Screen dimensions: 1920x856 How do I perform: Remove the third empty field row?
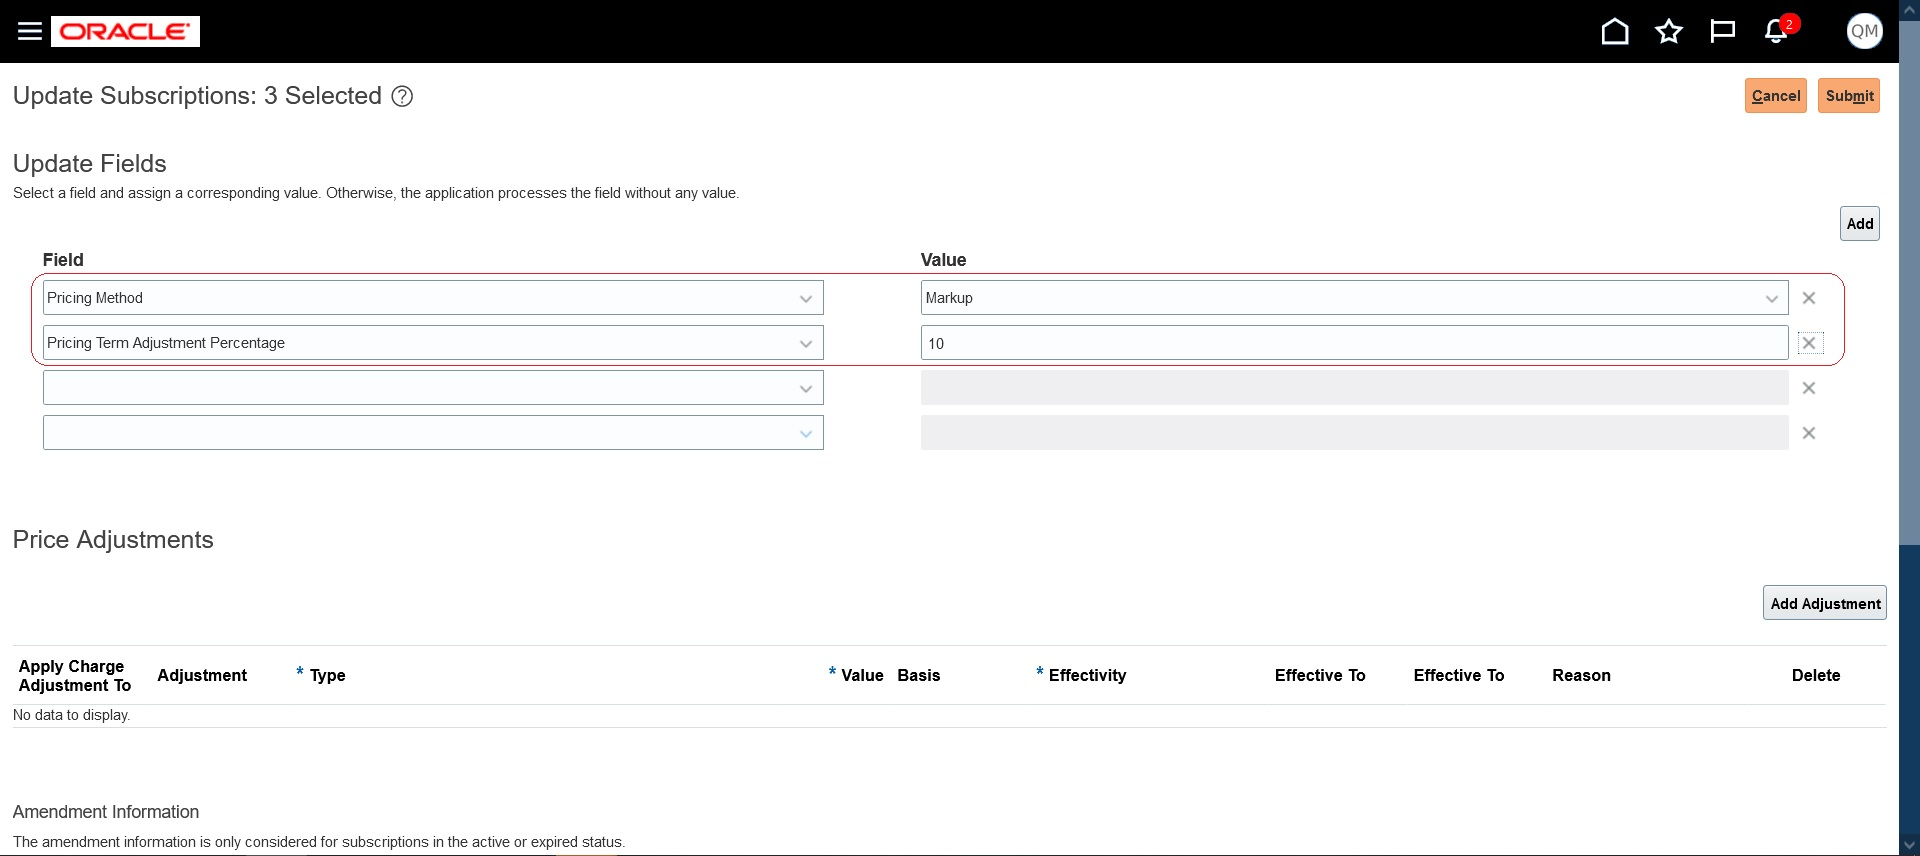tap(1809, 388)
